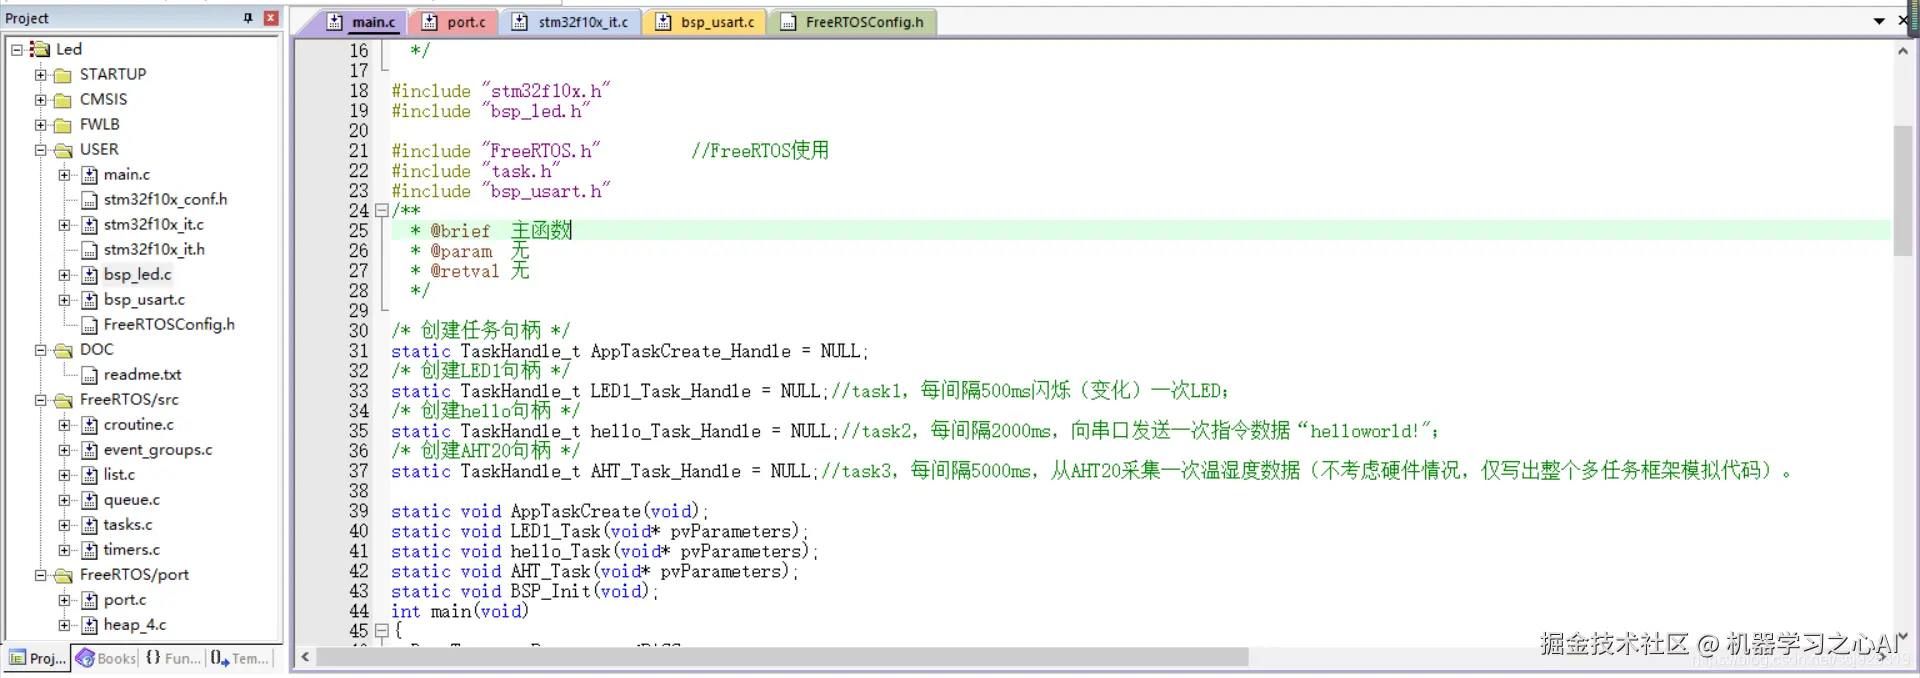This screenshot has width=1920, height=678.
Task: Collapse the main function fold at line 45
Action: [381, 630]
